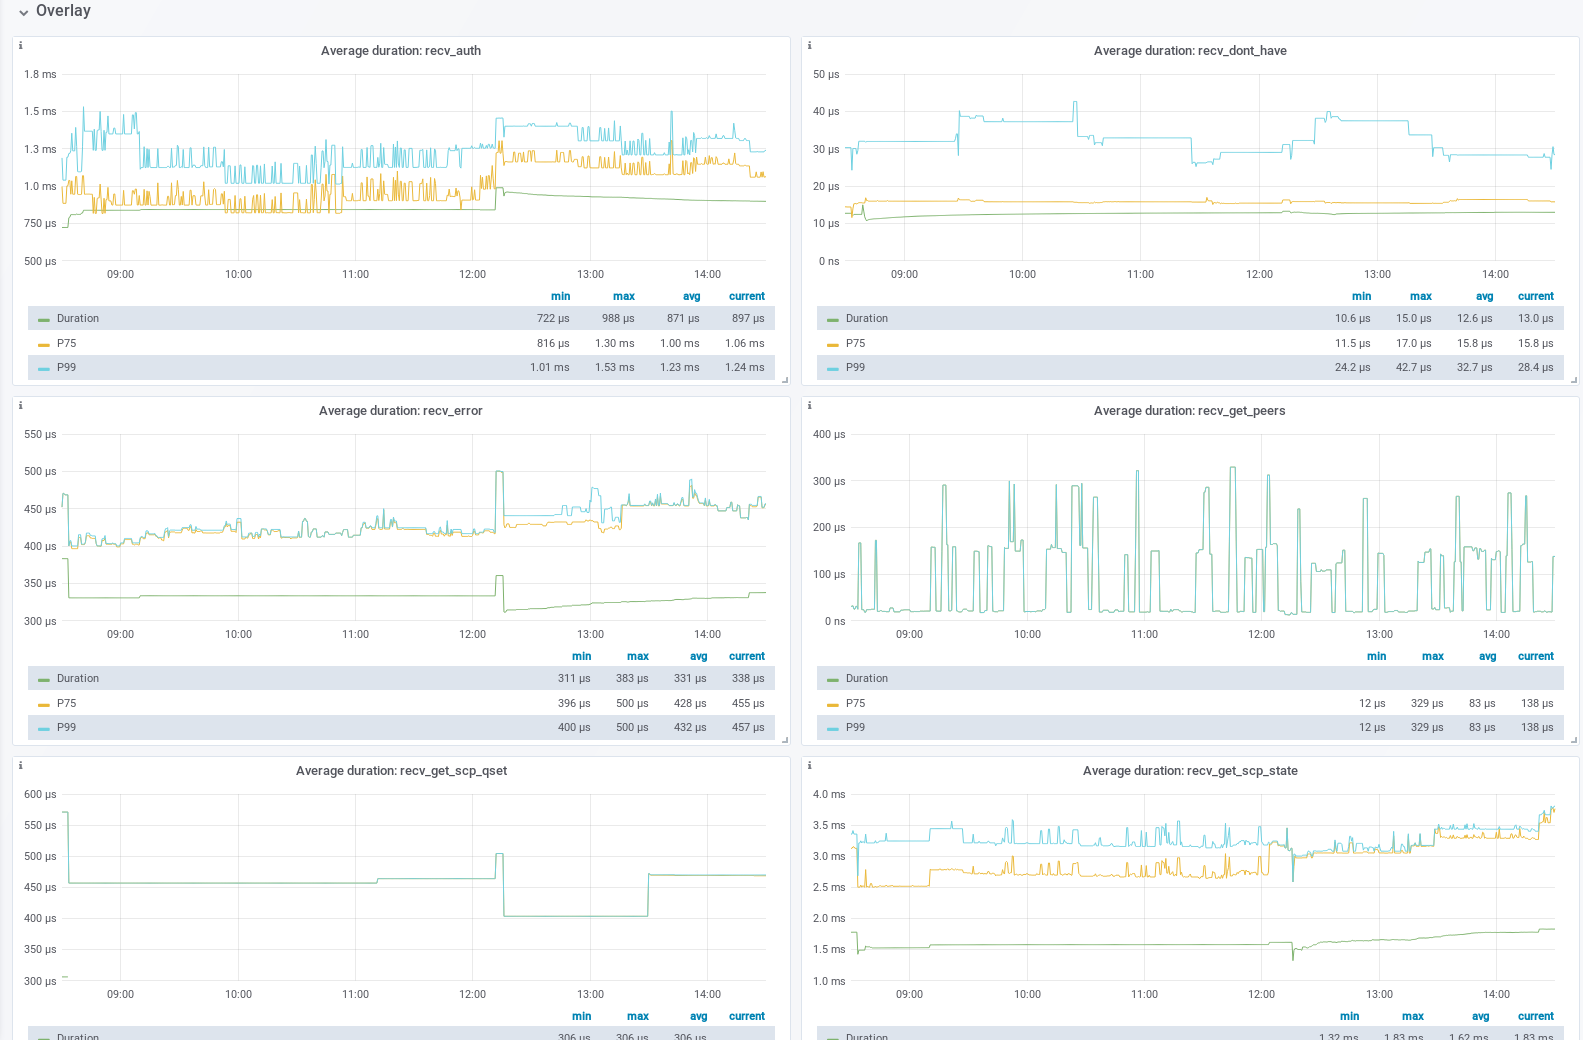Click Overlay row title text
The image size is (1583, 1040).
pos(63,11)
